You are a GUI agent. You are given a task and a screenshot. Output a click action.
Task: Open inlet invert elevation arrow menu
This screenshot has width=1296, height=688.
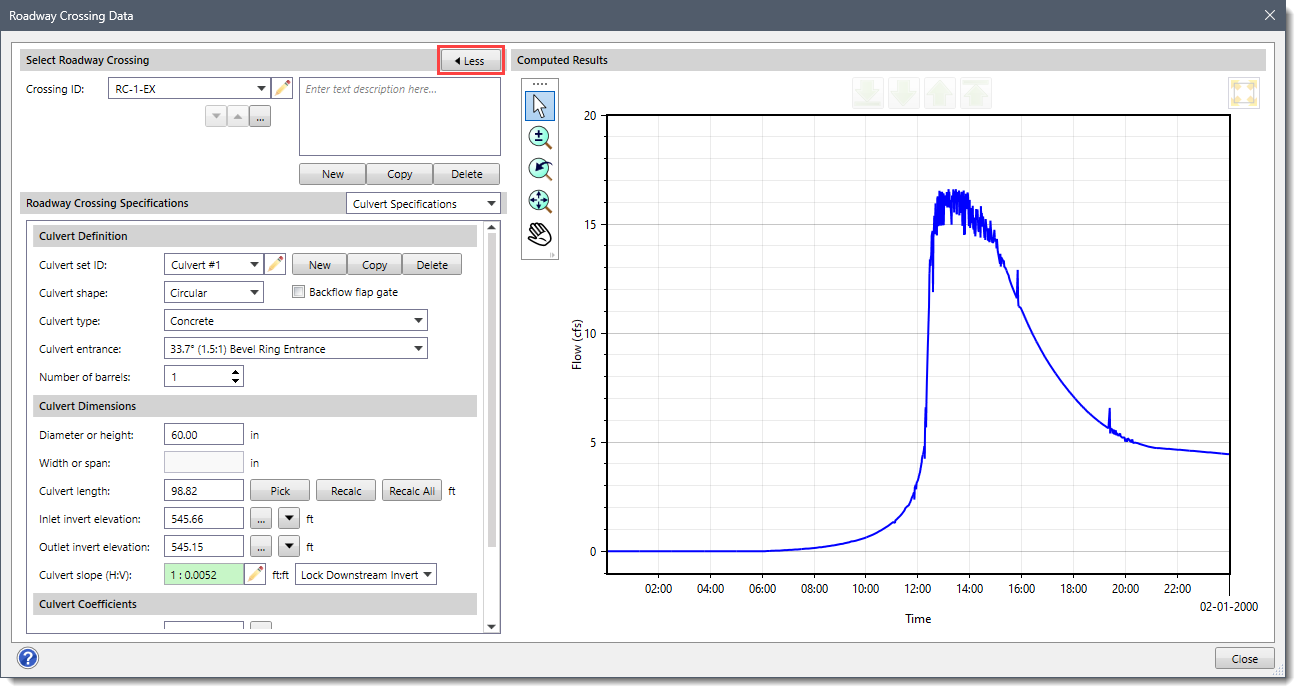pos(288,519)
